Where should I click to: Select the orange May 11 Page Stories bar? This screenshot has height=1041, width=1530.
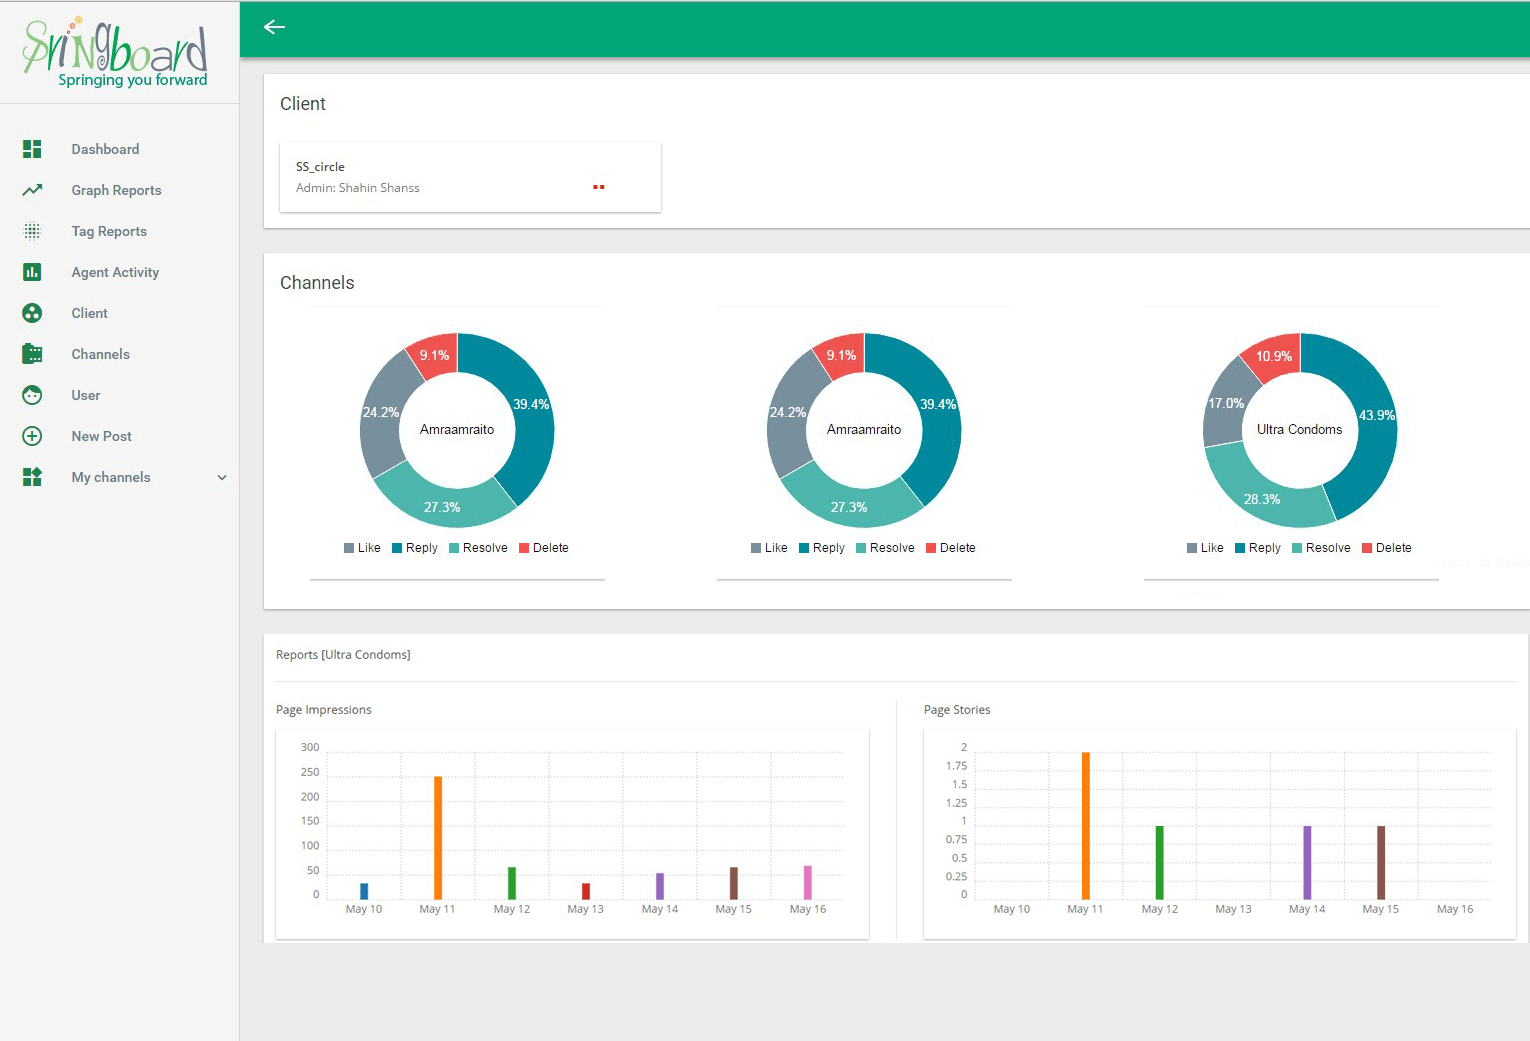tap(1086, 826)
